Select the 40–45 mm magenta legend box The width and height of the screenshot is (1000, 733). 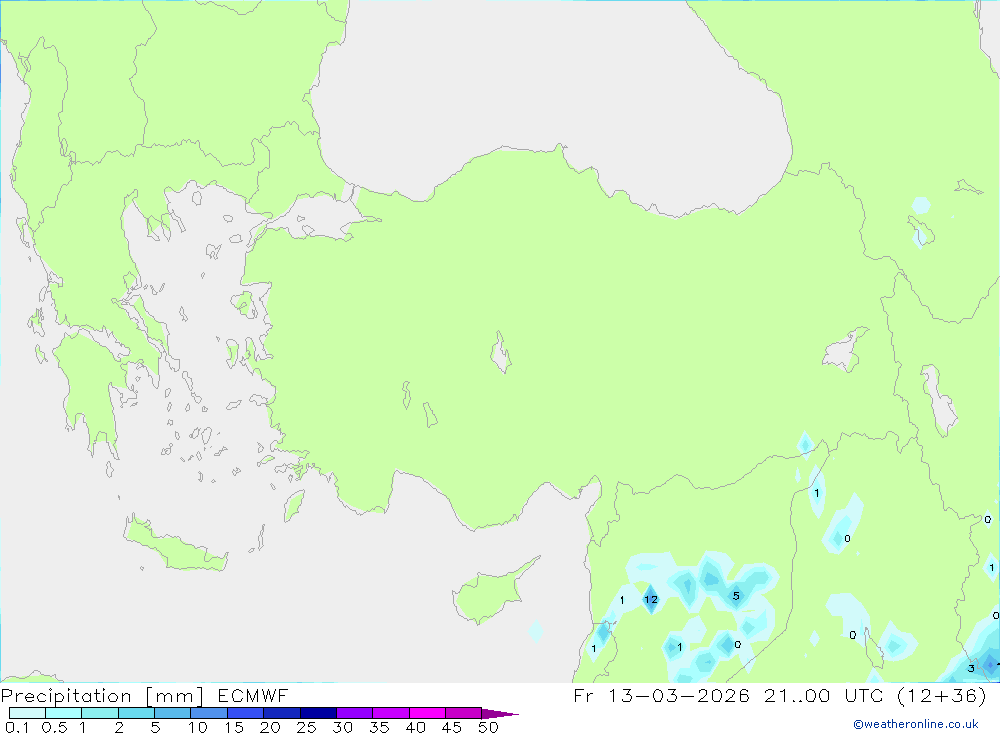click(x=427, y=713)
